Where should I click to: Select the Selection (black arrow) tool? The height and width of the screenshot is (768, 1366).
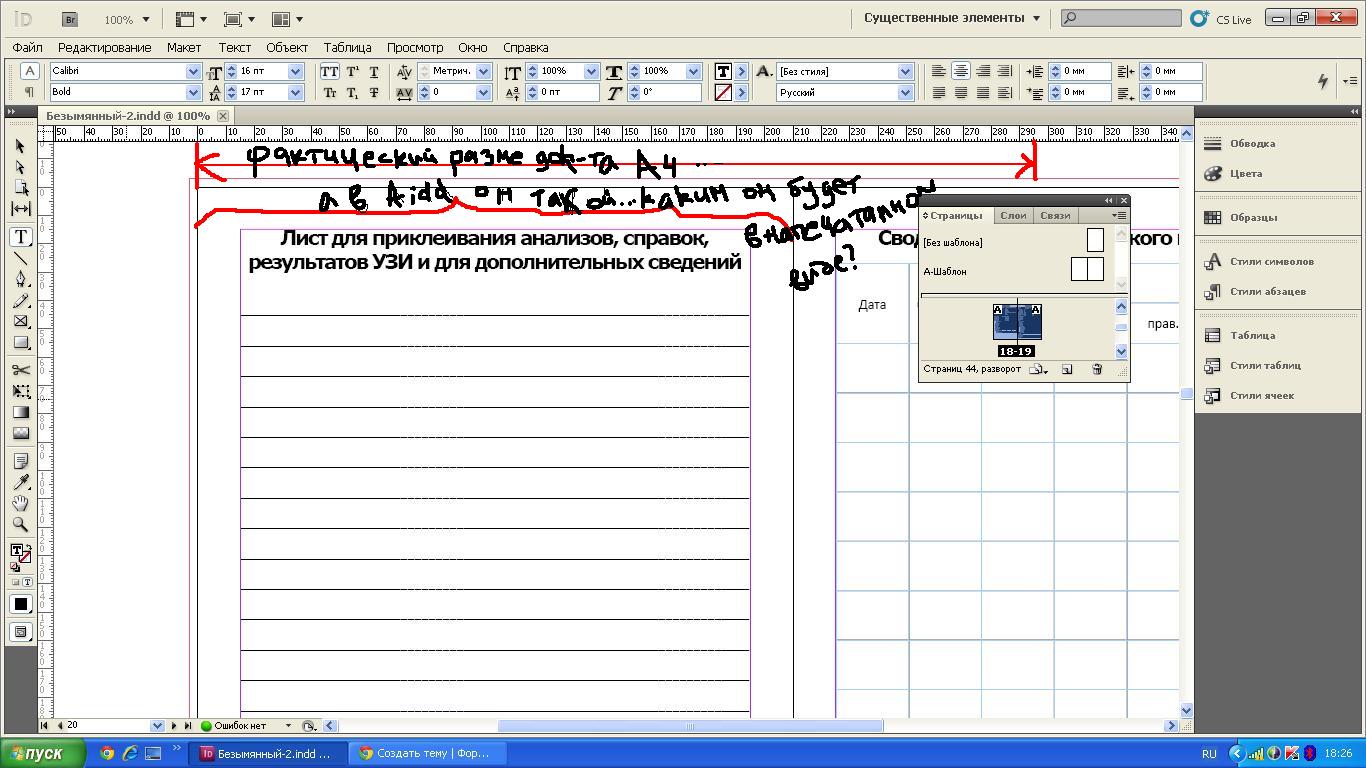click(20, 146)
